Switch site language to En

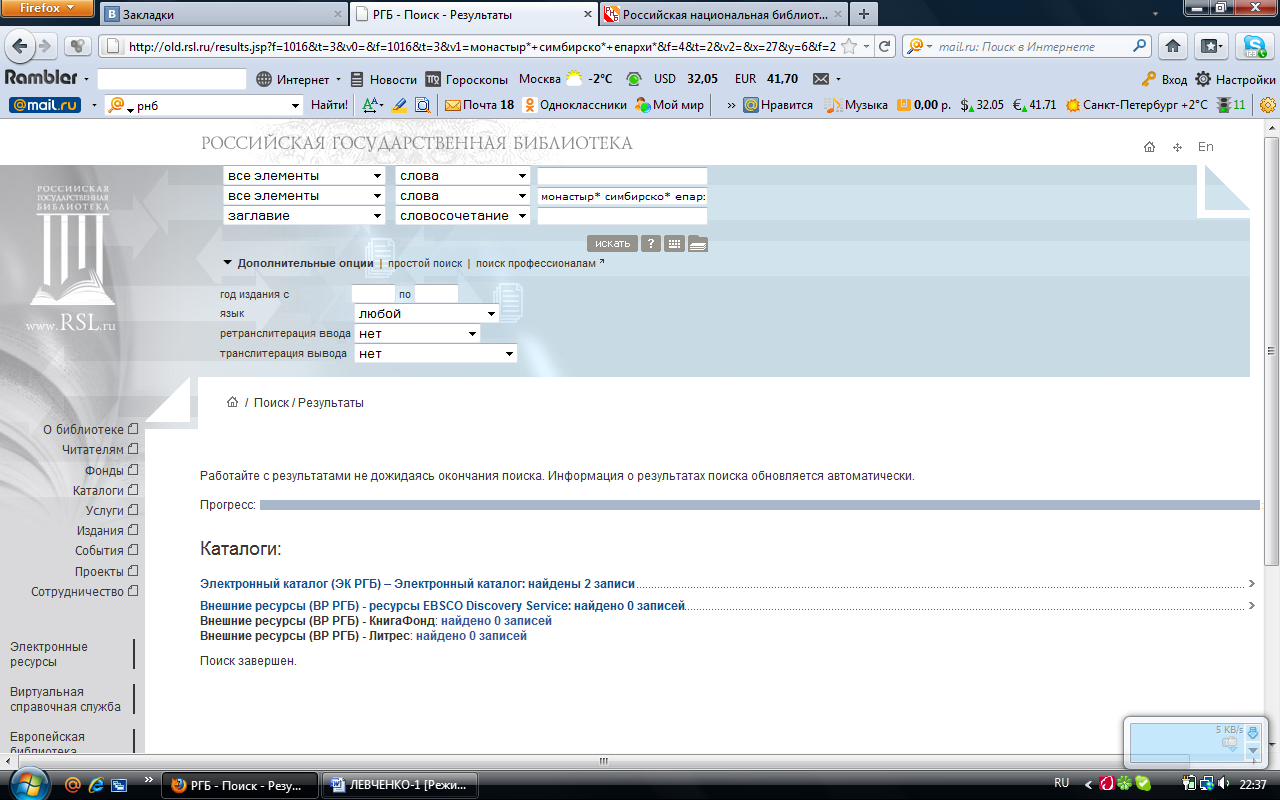point(1206,146)
